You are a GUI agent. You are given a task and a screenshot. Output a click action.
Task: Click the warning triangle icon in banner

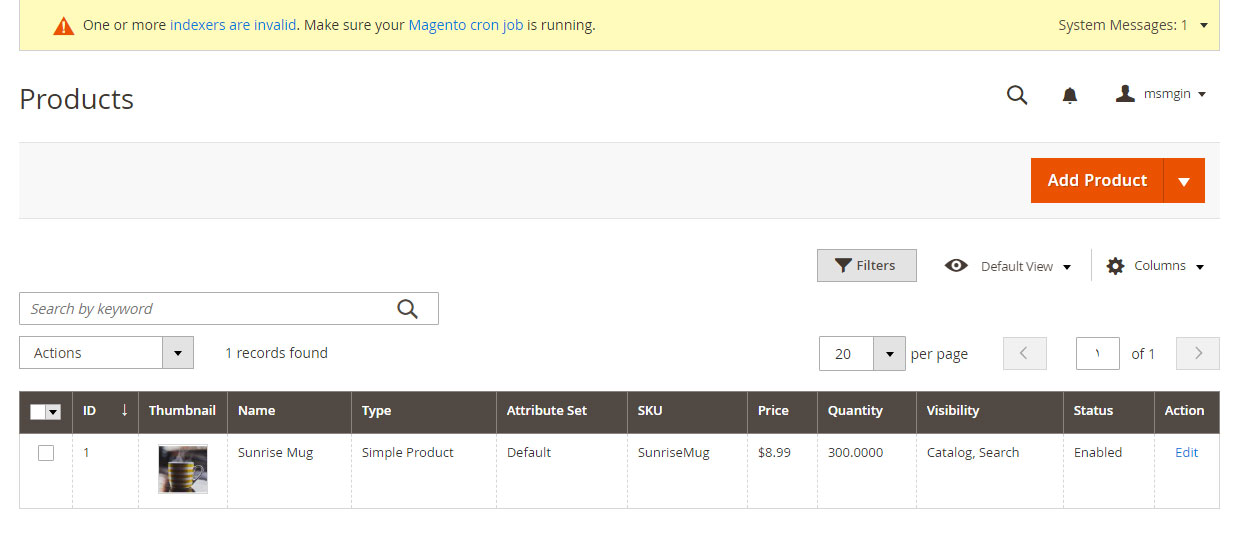point(64,26)
